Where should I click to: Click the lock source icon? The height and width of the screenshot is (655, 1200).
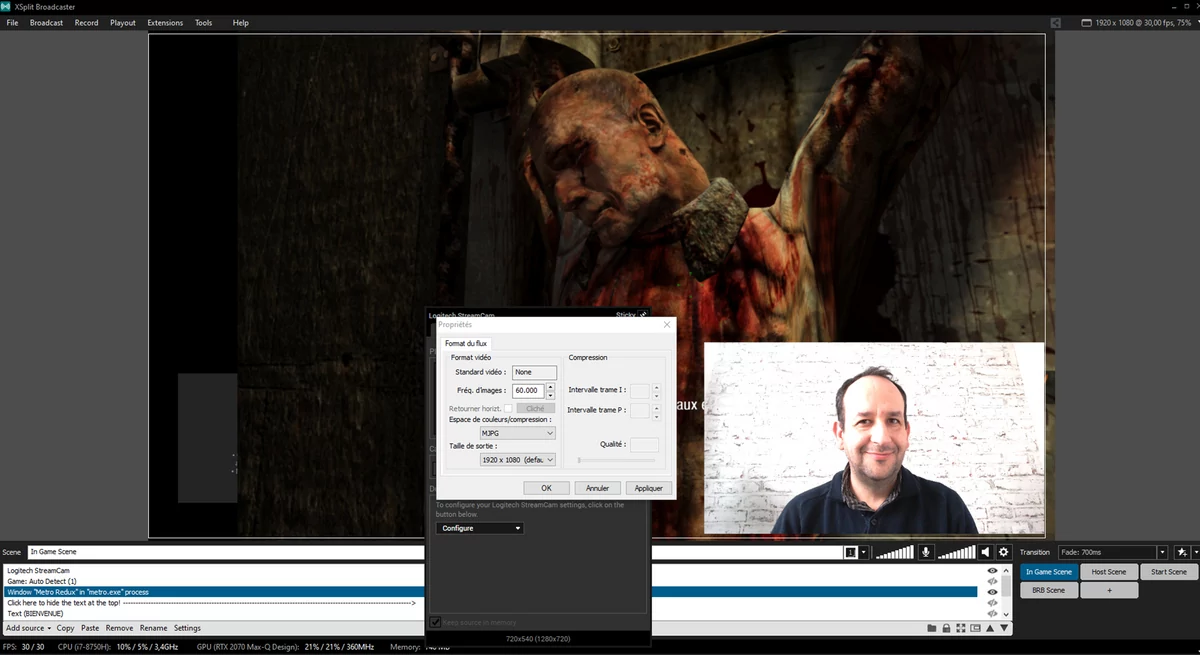(x=947, y=628)
